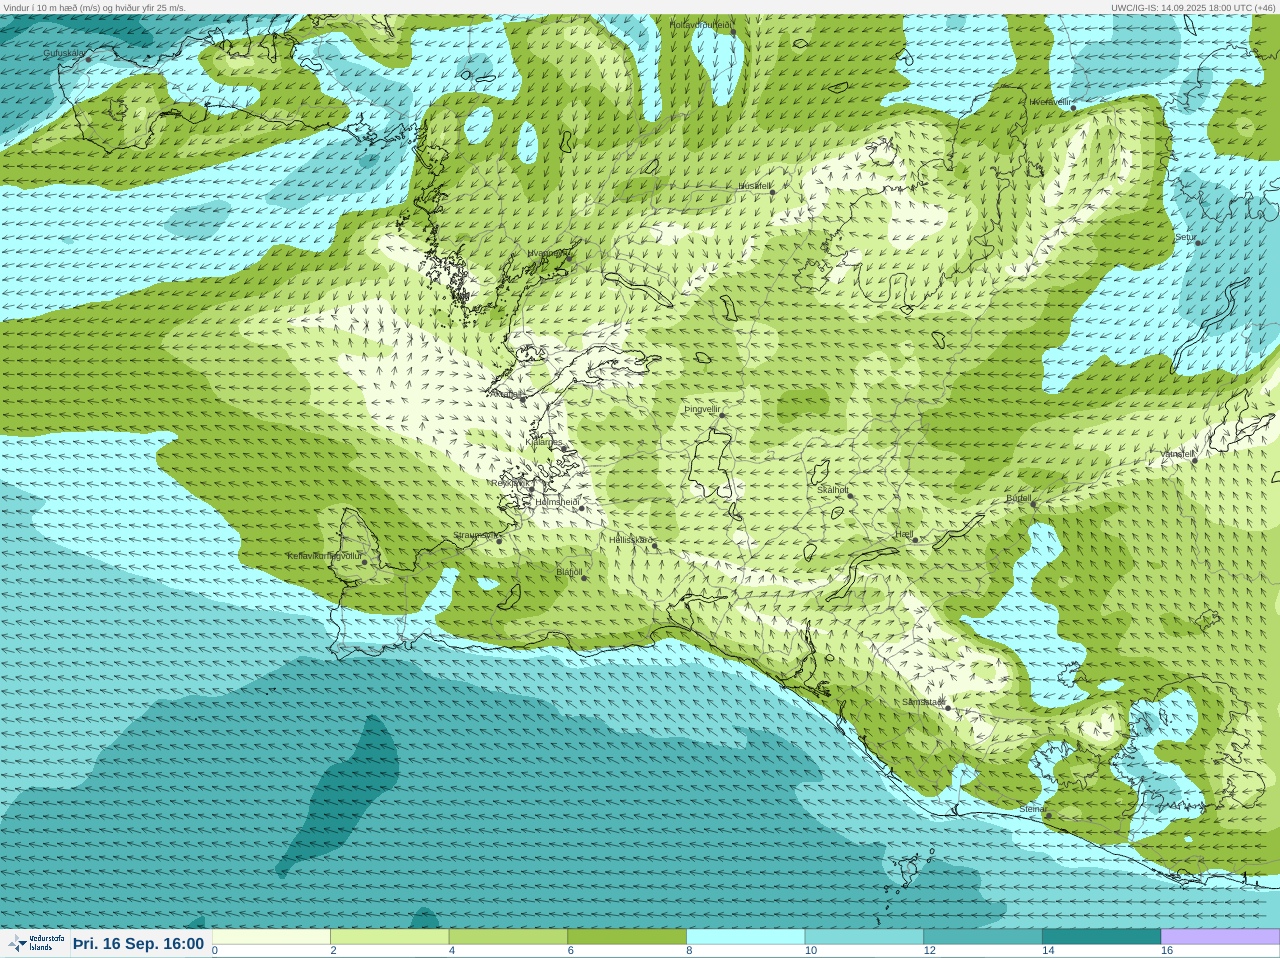Select the Setur station label

[1185, 238]
